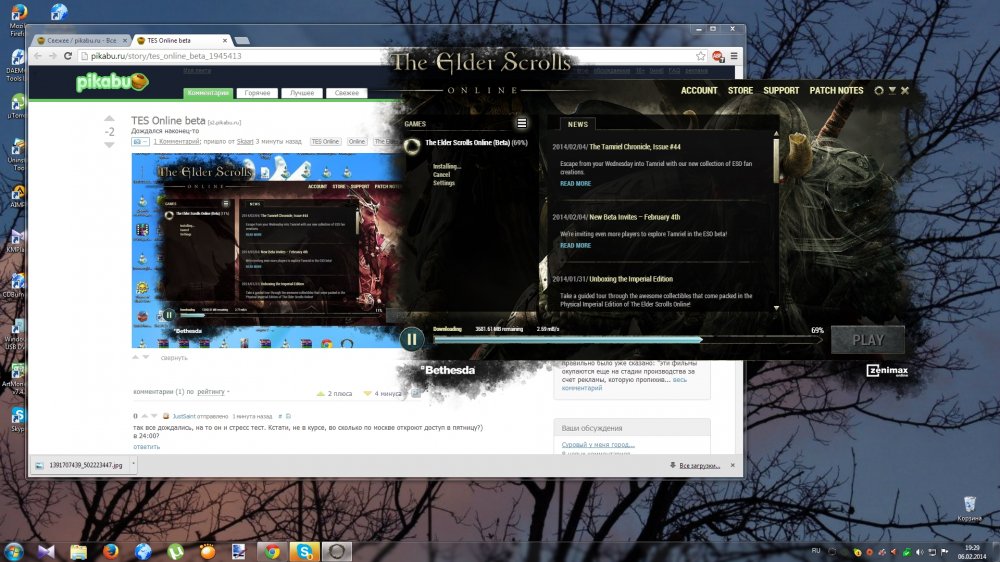Open 'Unboxing the Imperial Edition' news item
This screenshot has height=562, width=1000.
coord(631,279)
